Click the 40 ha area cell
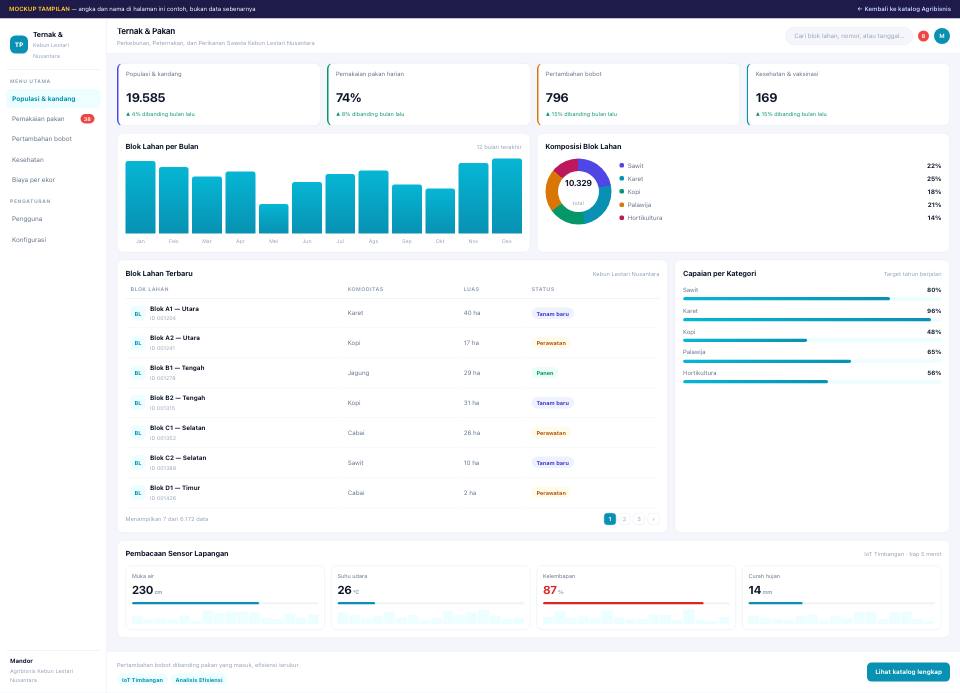Image resolution: width=960 pixels, height=693 pixels. pyautogui.click(x=471, y=313)
